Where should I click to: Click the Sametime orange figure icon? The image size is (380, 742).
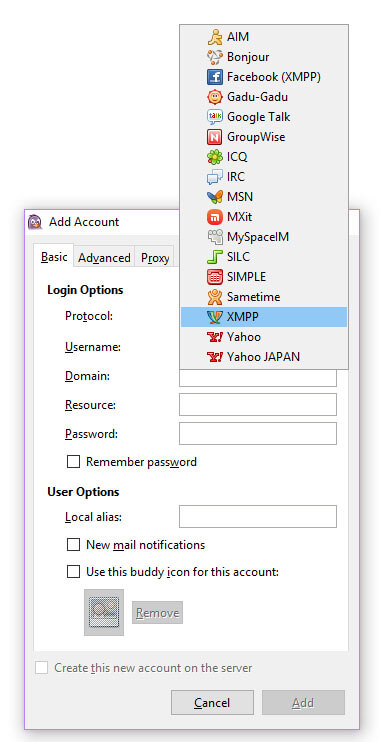(x=214, y=297)
